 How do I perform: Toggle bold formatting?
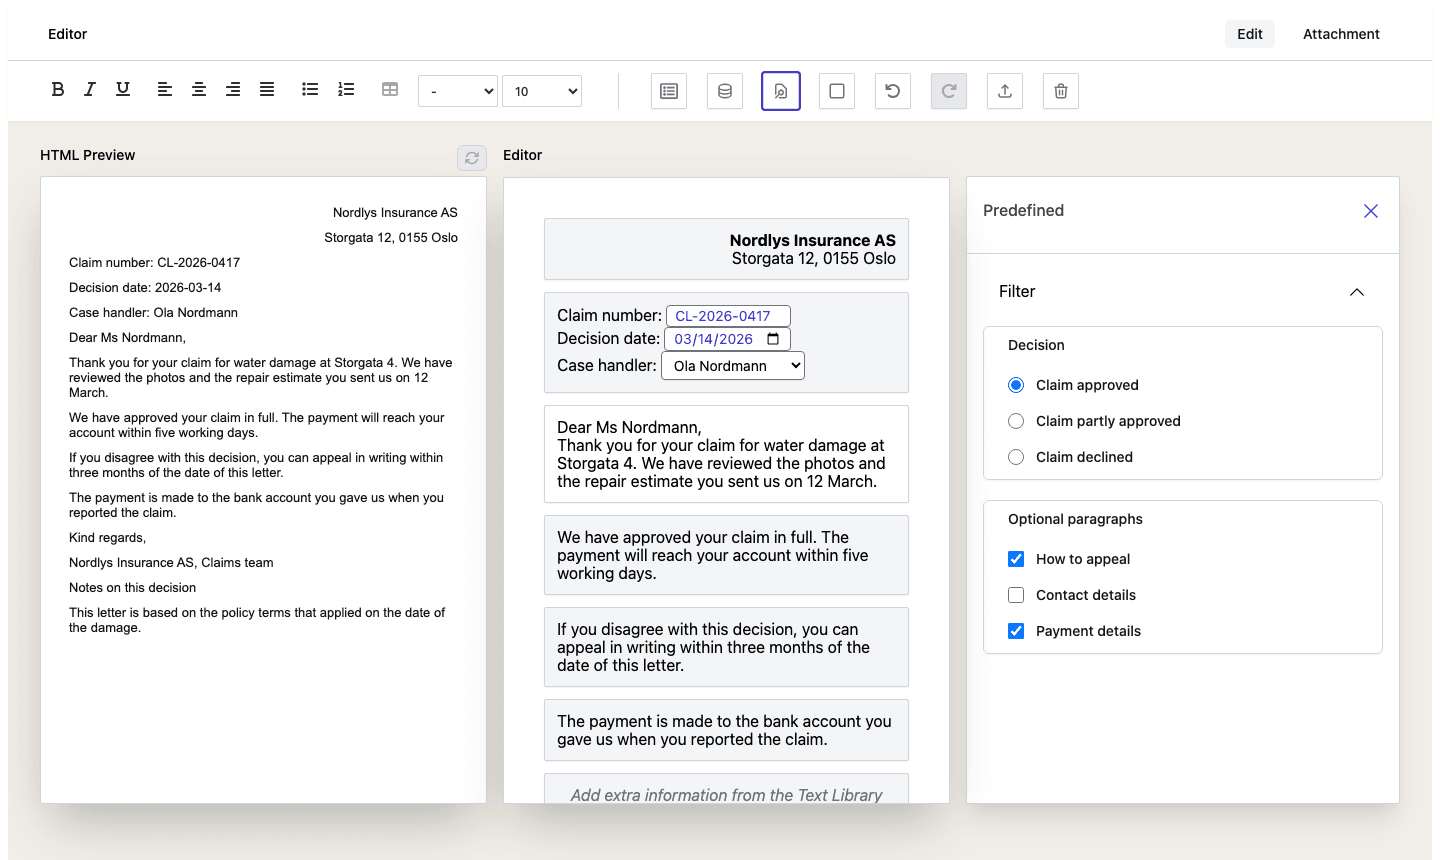pos(58,89)
